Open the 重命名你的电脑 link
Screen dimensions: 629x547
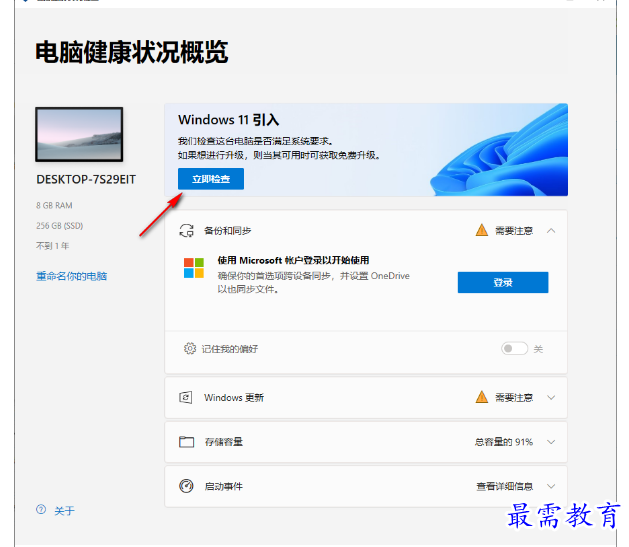pos(71,276)
